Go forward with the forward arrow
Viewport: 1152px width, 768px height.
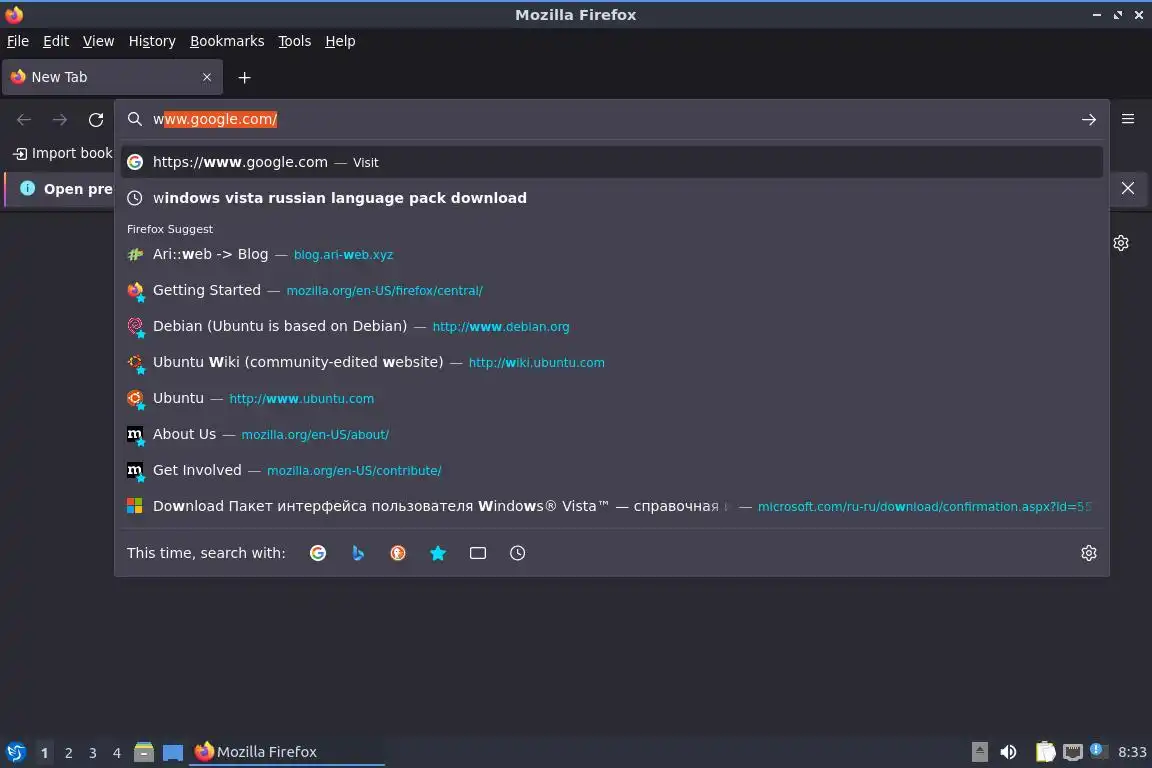[60, 119]
